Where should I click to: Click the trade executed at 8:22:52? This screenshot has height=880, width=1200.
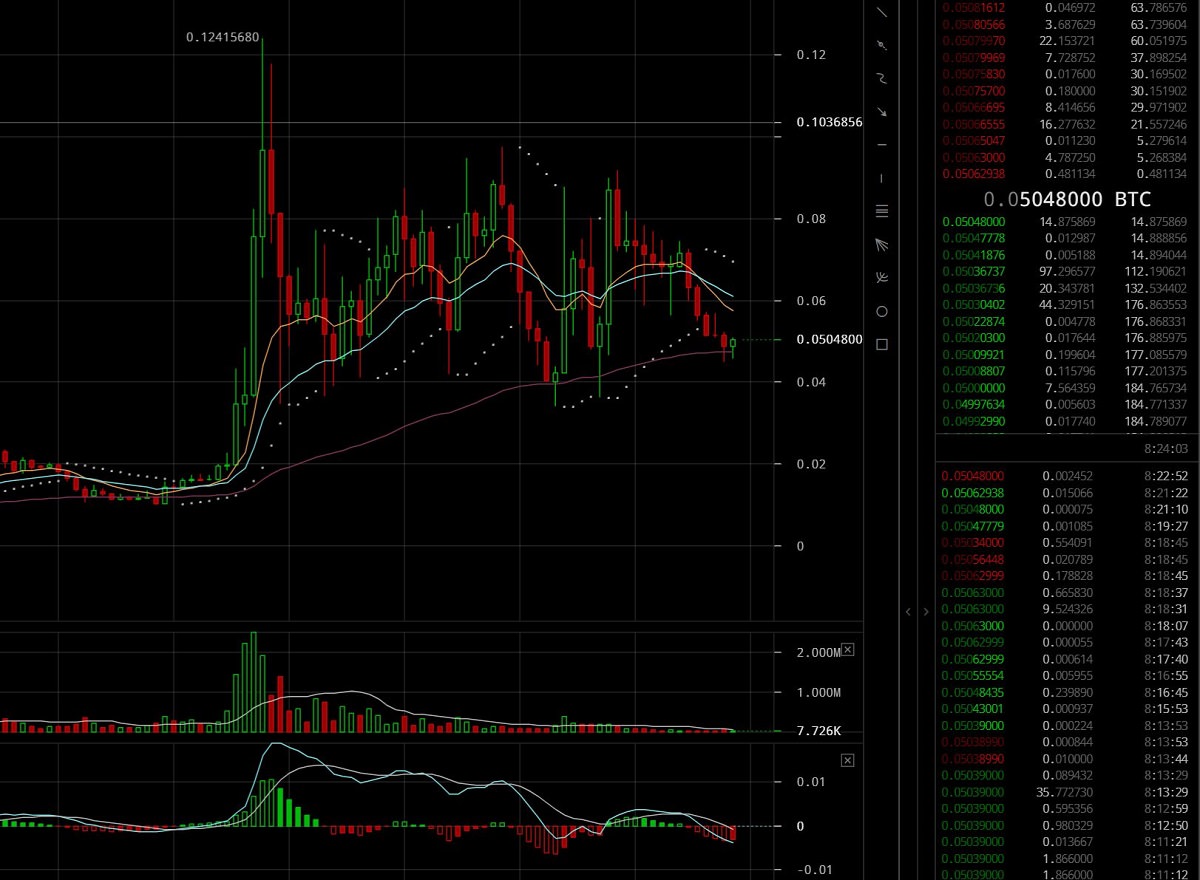(1067, 476)
